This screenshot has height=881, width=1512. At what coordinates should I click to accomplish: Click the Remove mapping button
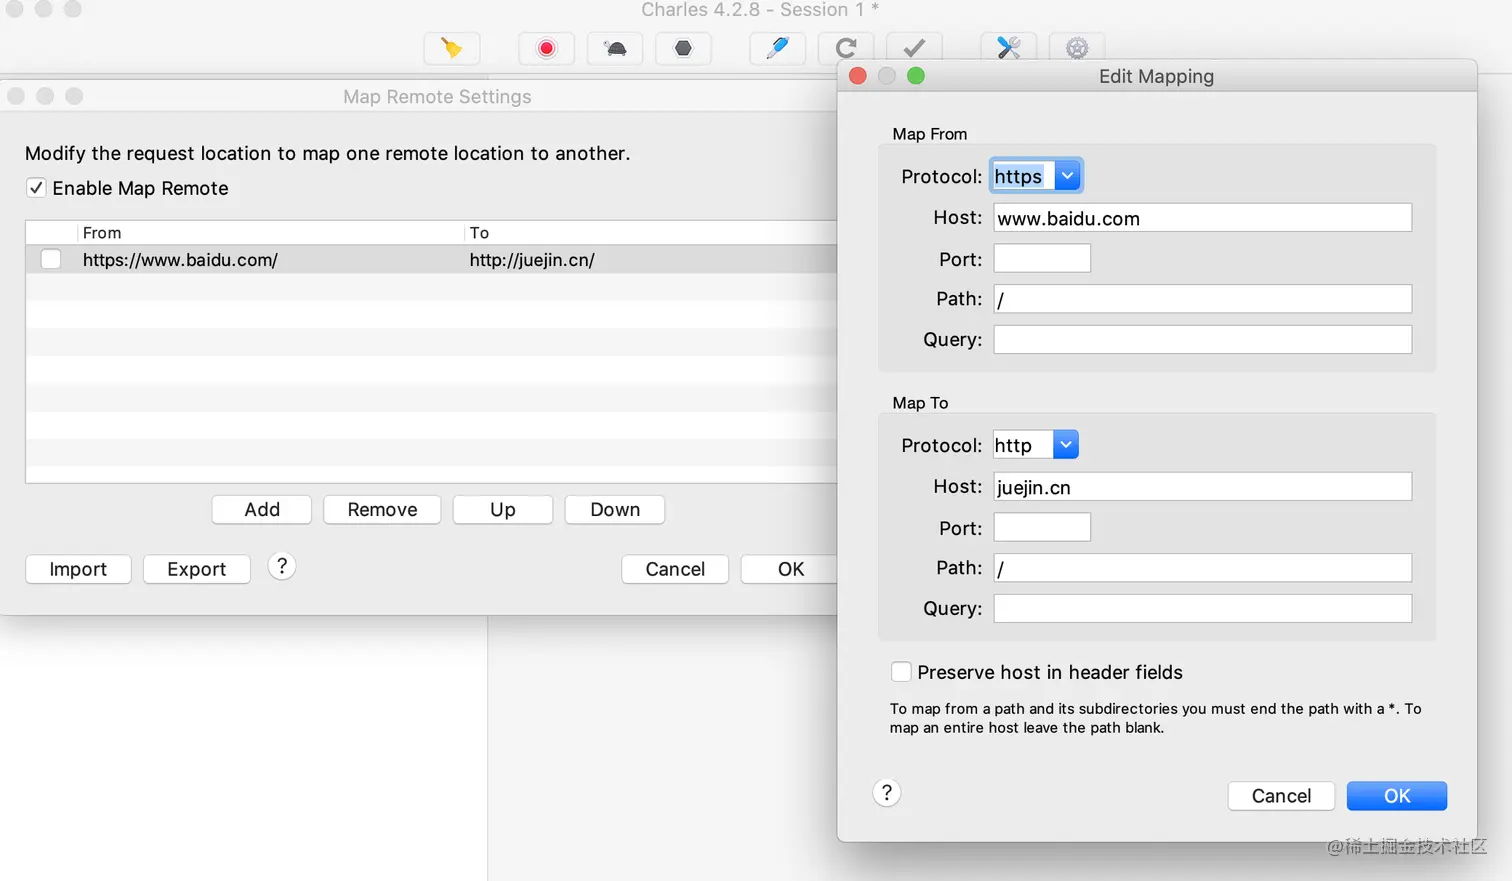[x=382, y=509]
